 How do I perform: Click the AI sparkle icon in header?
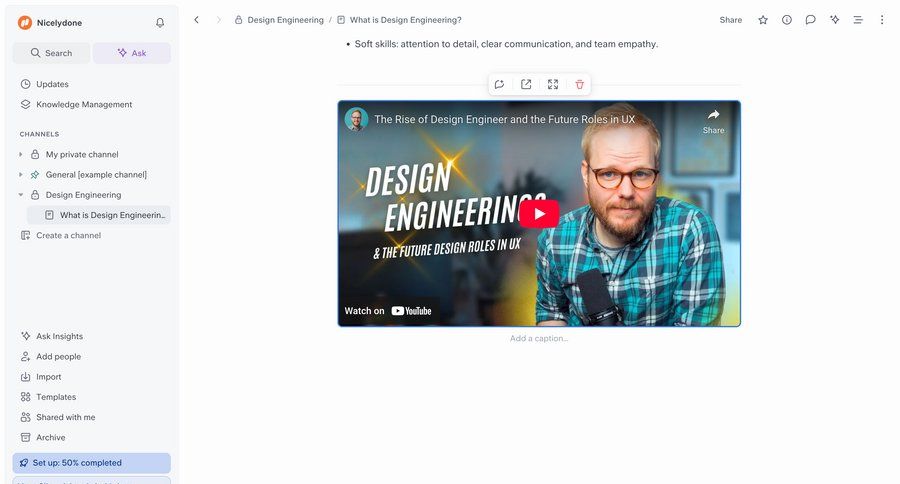tap(834, 20)
